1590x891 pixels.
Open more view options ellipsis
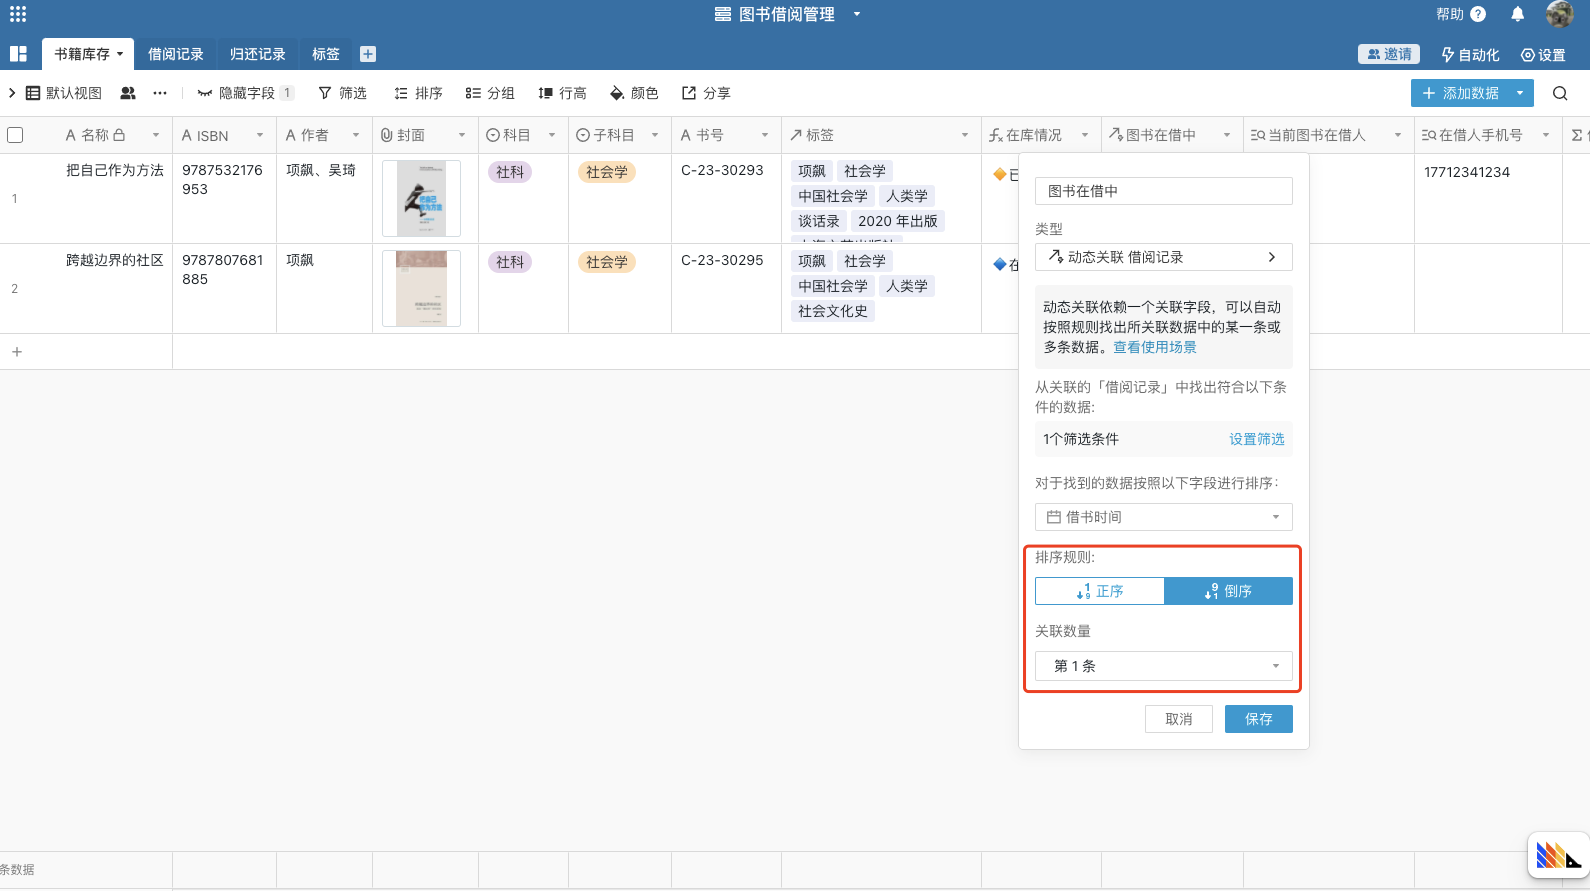pyautogui.click(x=160, y=93)
